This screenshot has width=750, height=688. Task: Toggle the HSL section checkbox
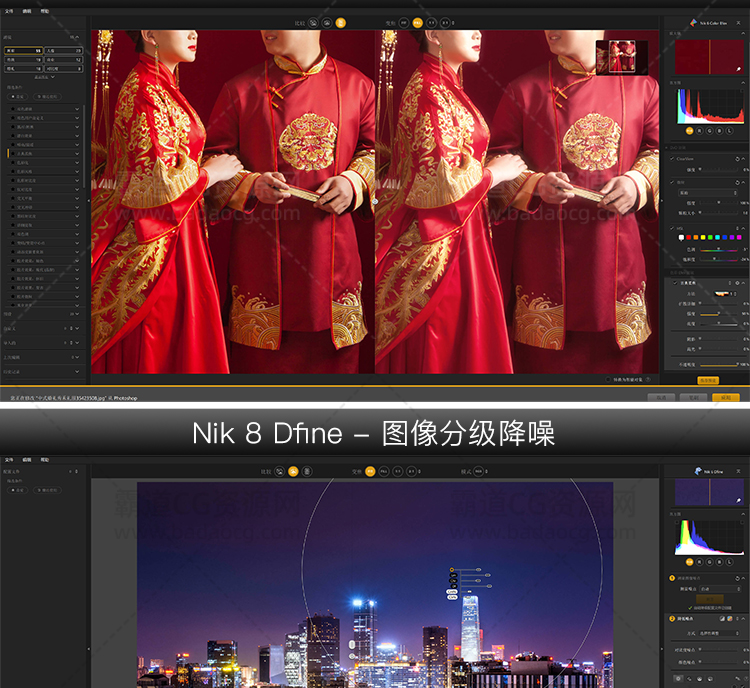pyautogui.click(x=672, y=228)
